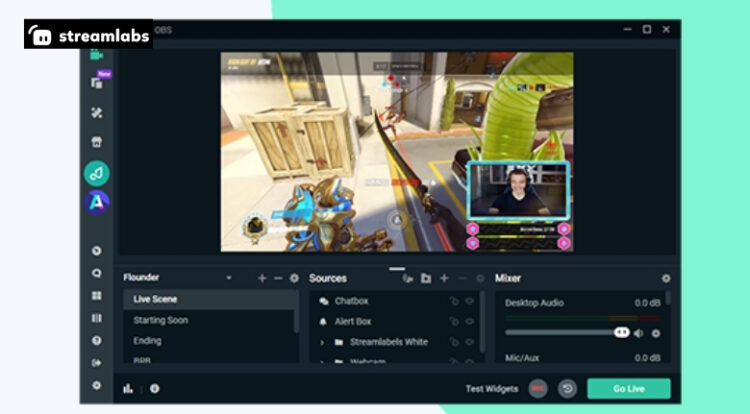This screenshot has height=414, width=750.
Task: Open the Settings gear in sidebar
Action: 97,385
